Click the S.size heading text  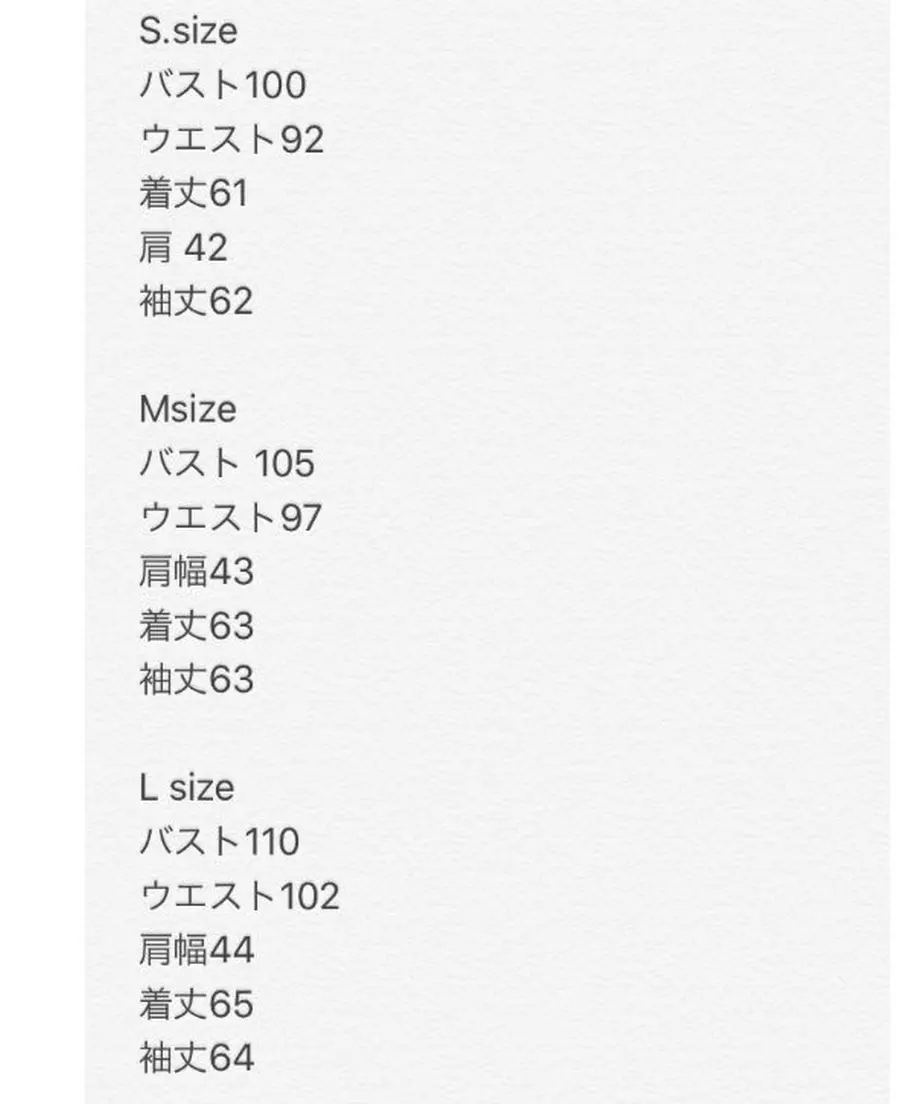pos(188,31)
